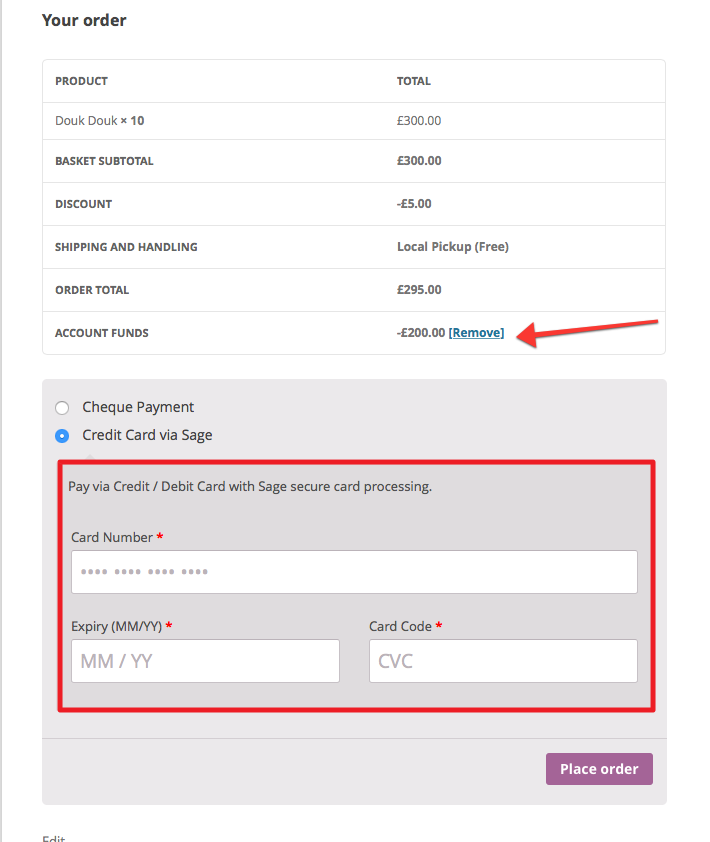Image resolution: width=710 pixels, height=842 pixels.
Task: Click the Douk Douk × 10 product name
Action: (x=100, y=121)
